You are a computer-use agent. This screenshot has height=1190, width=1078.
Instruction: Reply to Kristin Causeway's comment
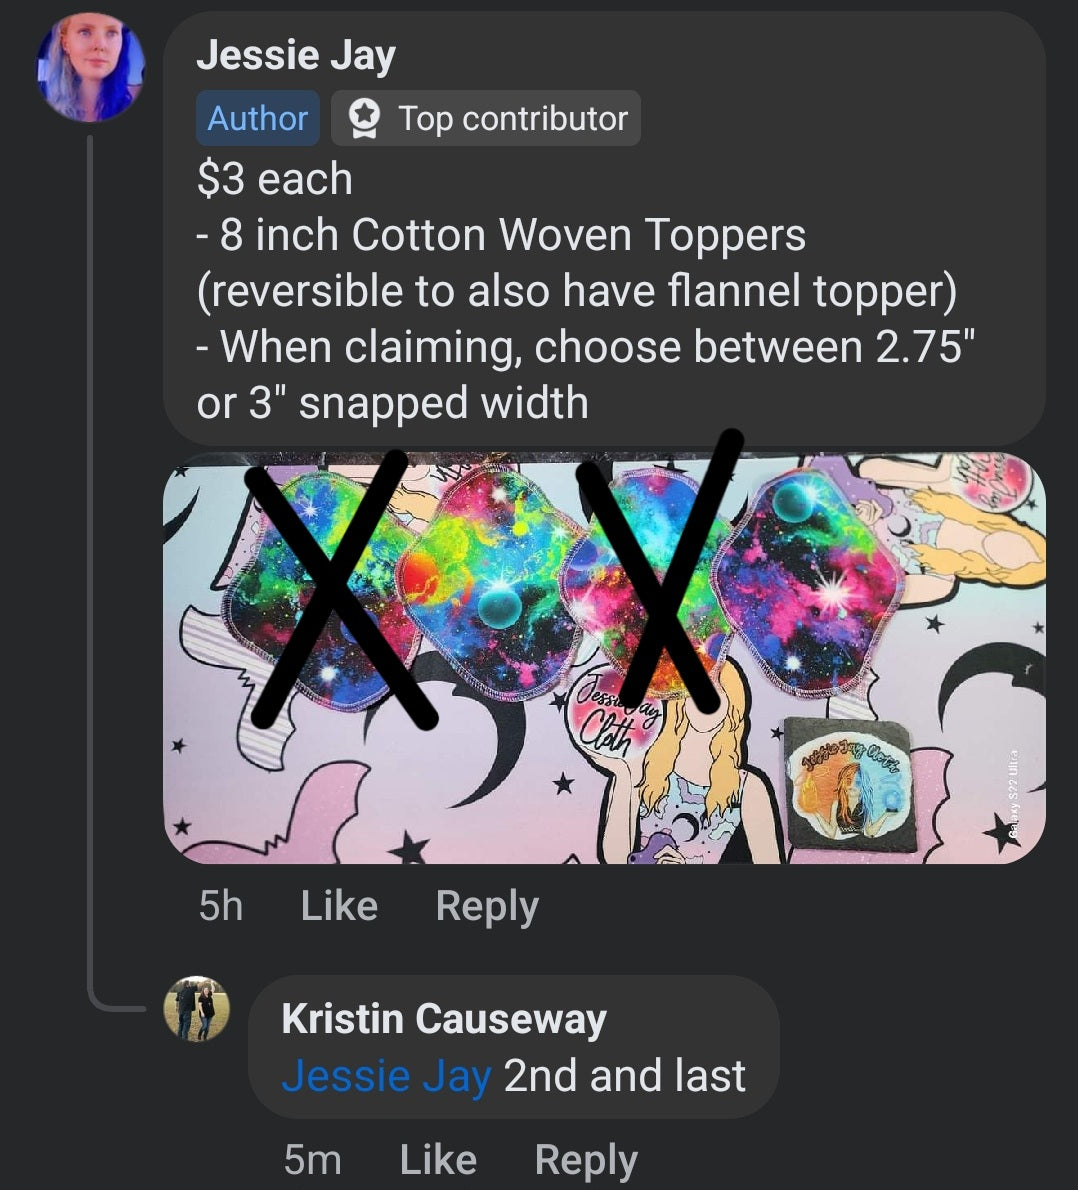[586, 1160]
